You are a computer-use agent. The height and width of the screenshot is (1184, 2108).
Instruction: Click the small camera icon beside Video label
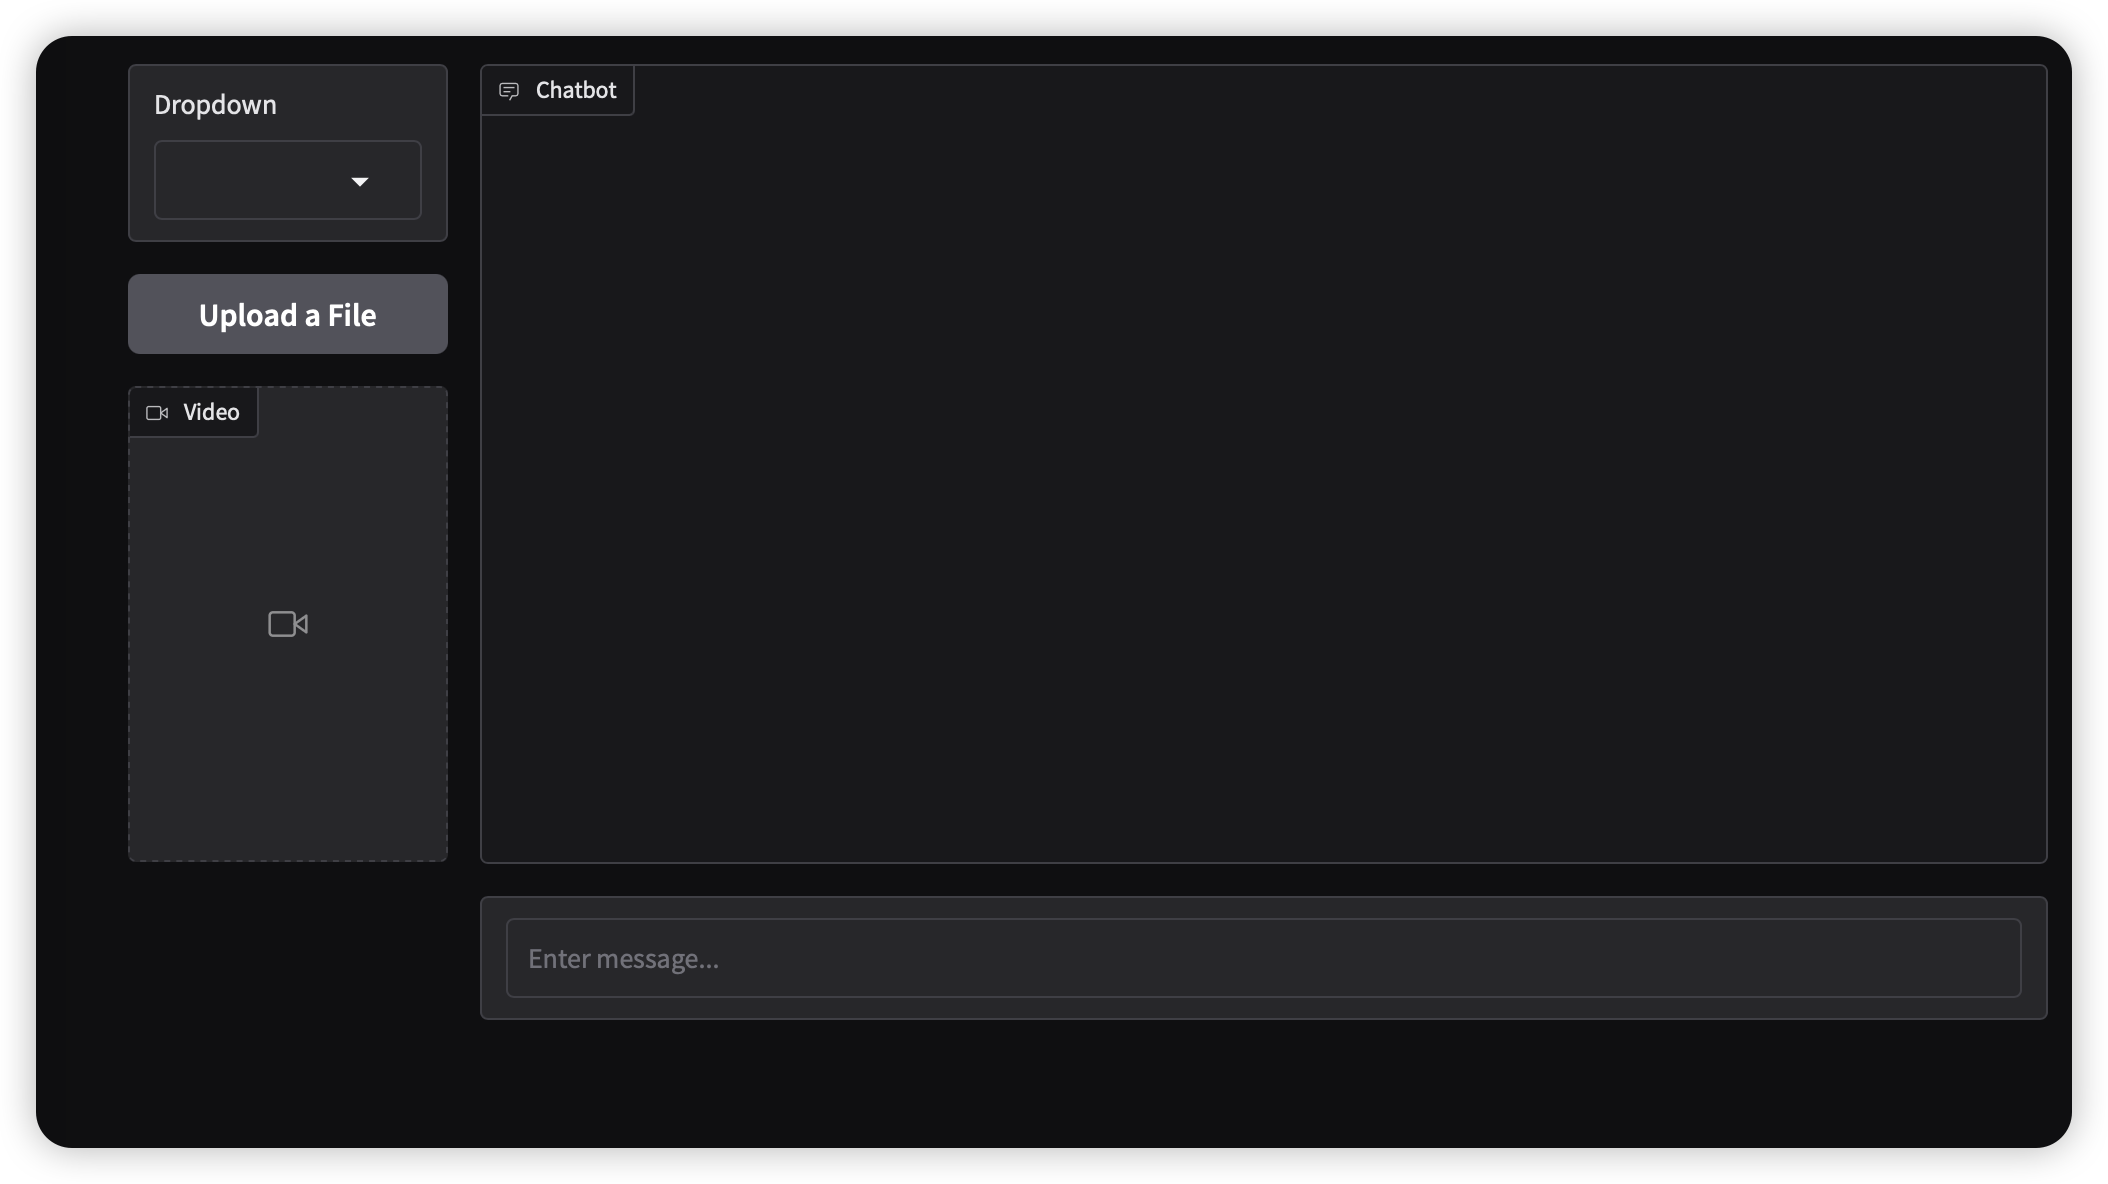pyautogui.click(x=157, y=413)
